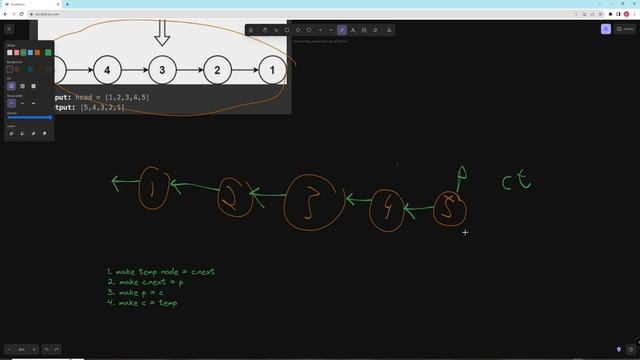Open the browser extensions puzzle icon
The width and height of the screenshot is (640, 360).
coord(611,14)
